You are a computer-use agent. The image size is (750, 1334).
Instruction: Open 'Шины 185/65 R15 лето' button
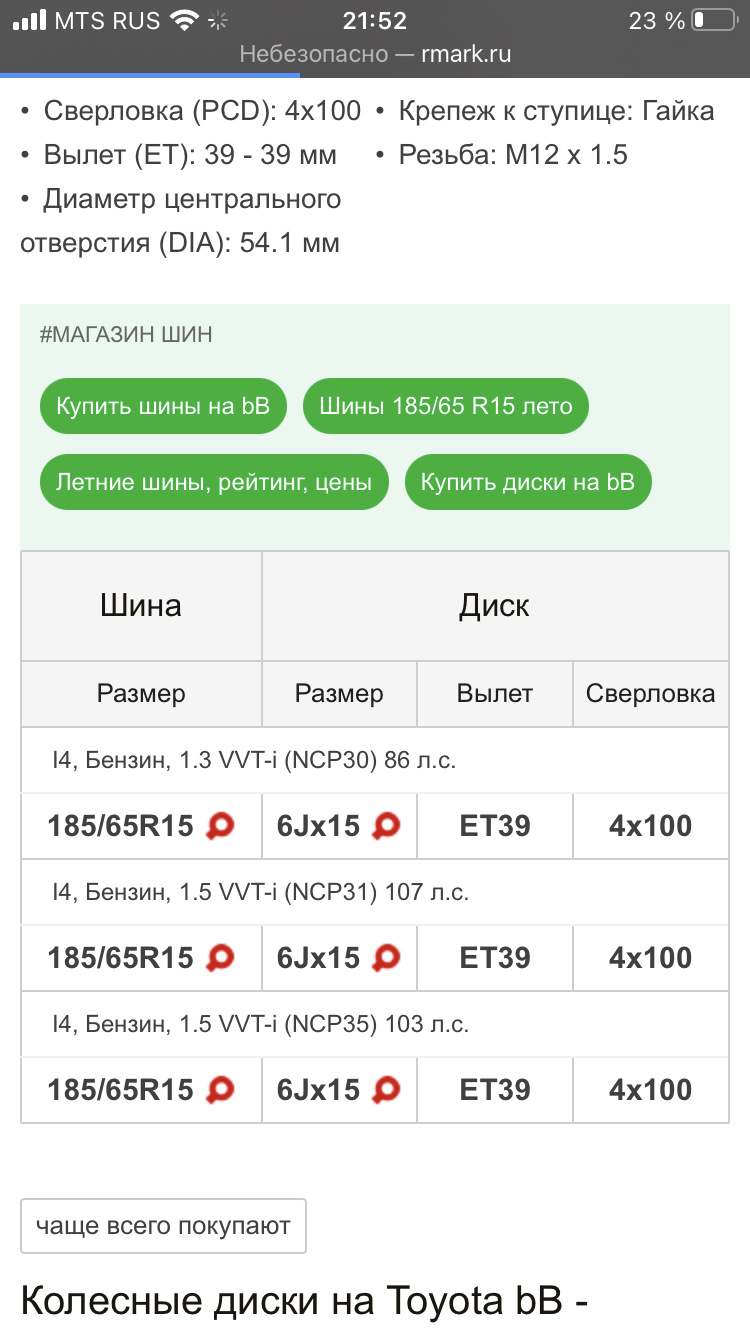(446, 406)
